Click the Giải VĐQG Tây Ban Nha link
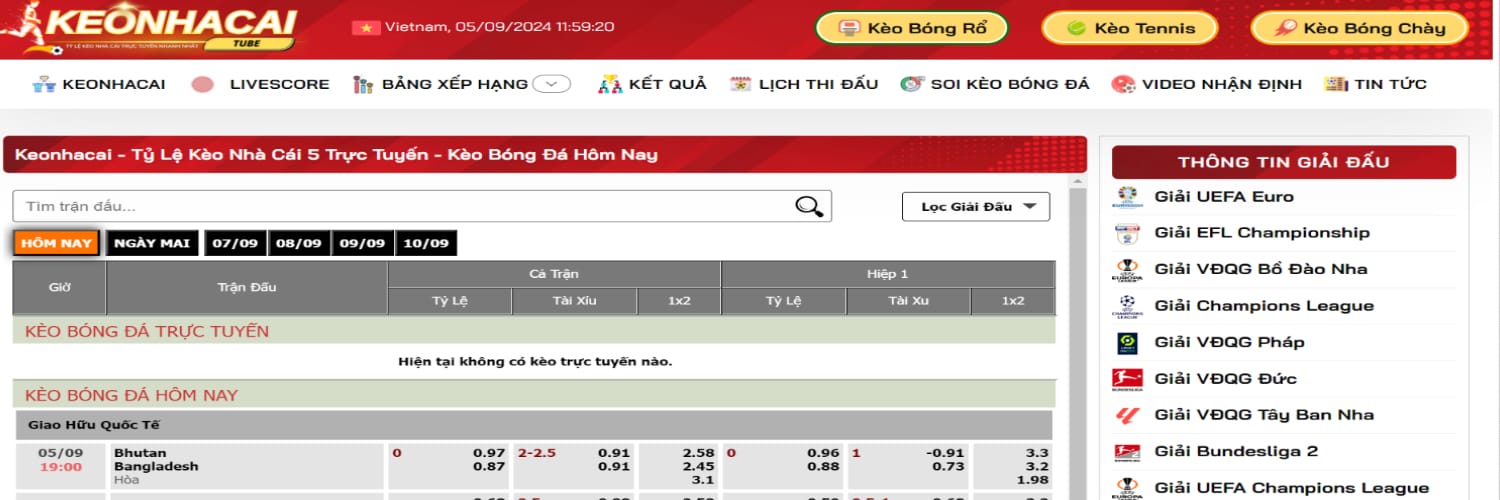The height and width of the screenshot is (500, 1500). pos(1264,415)
